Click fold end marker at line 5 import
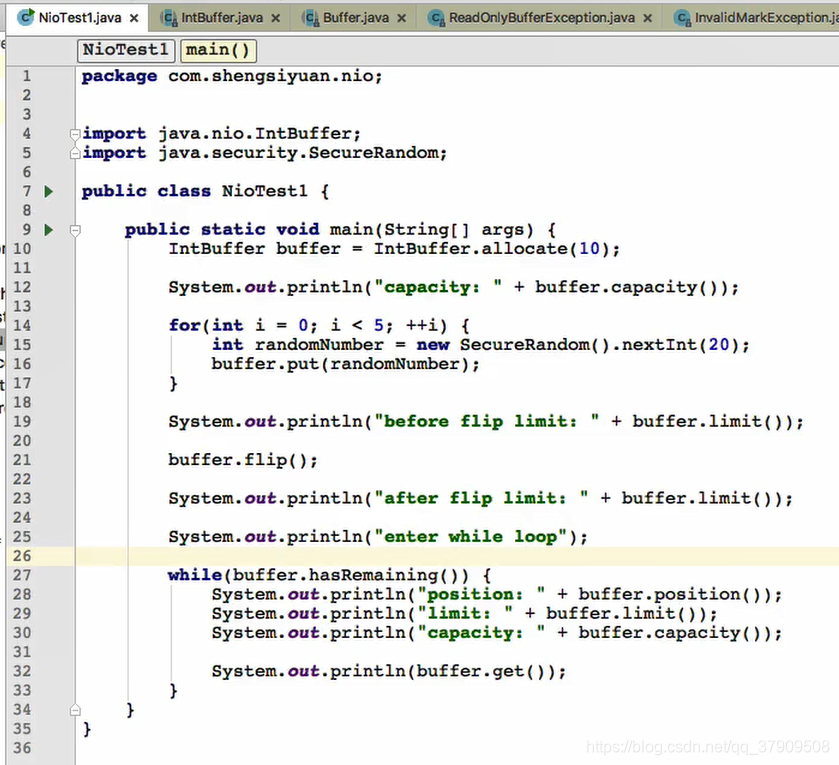 click(75, 154)
